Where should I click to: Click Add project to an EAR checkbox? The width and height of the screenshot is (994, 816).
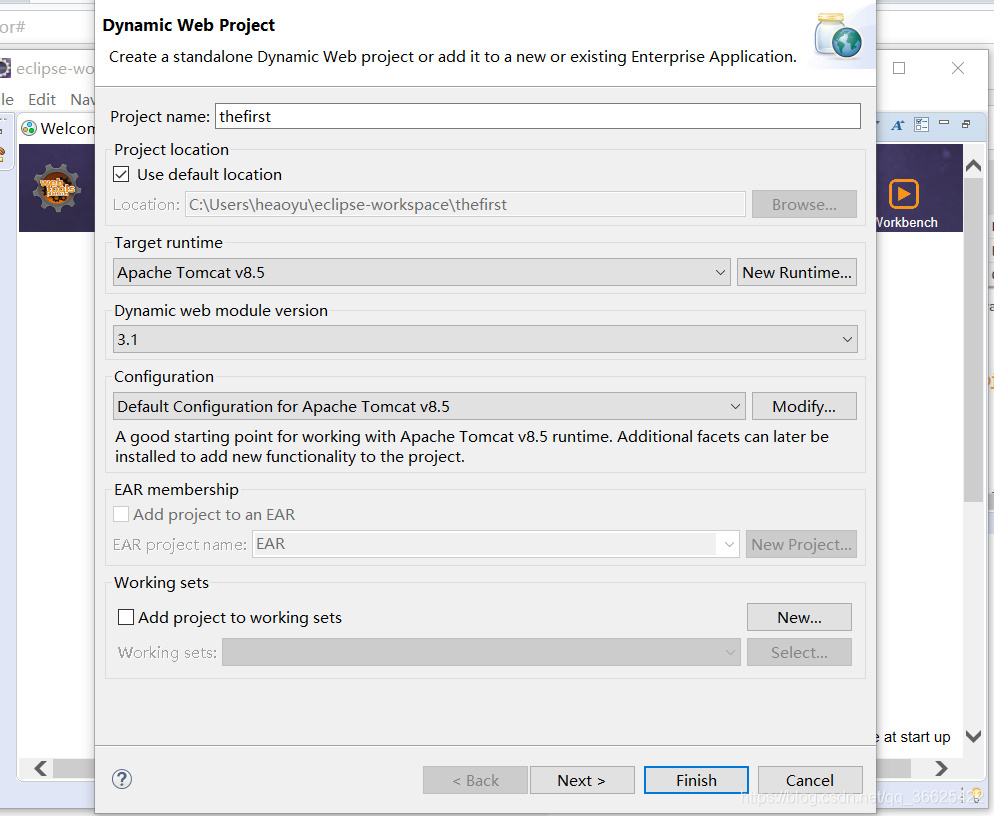121,514
